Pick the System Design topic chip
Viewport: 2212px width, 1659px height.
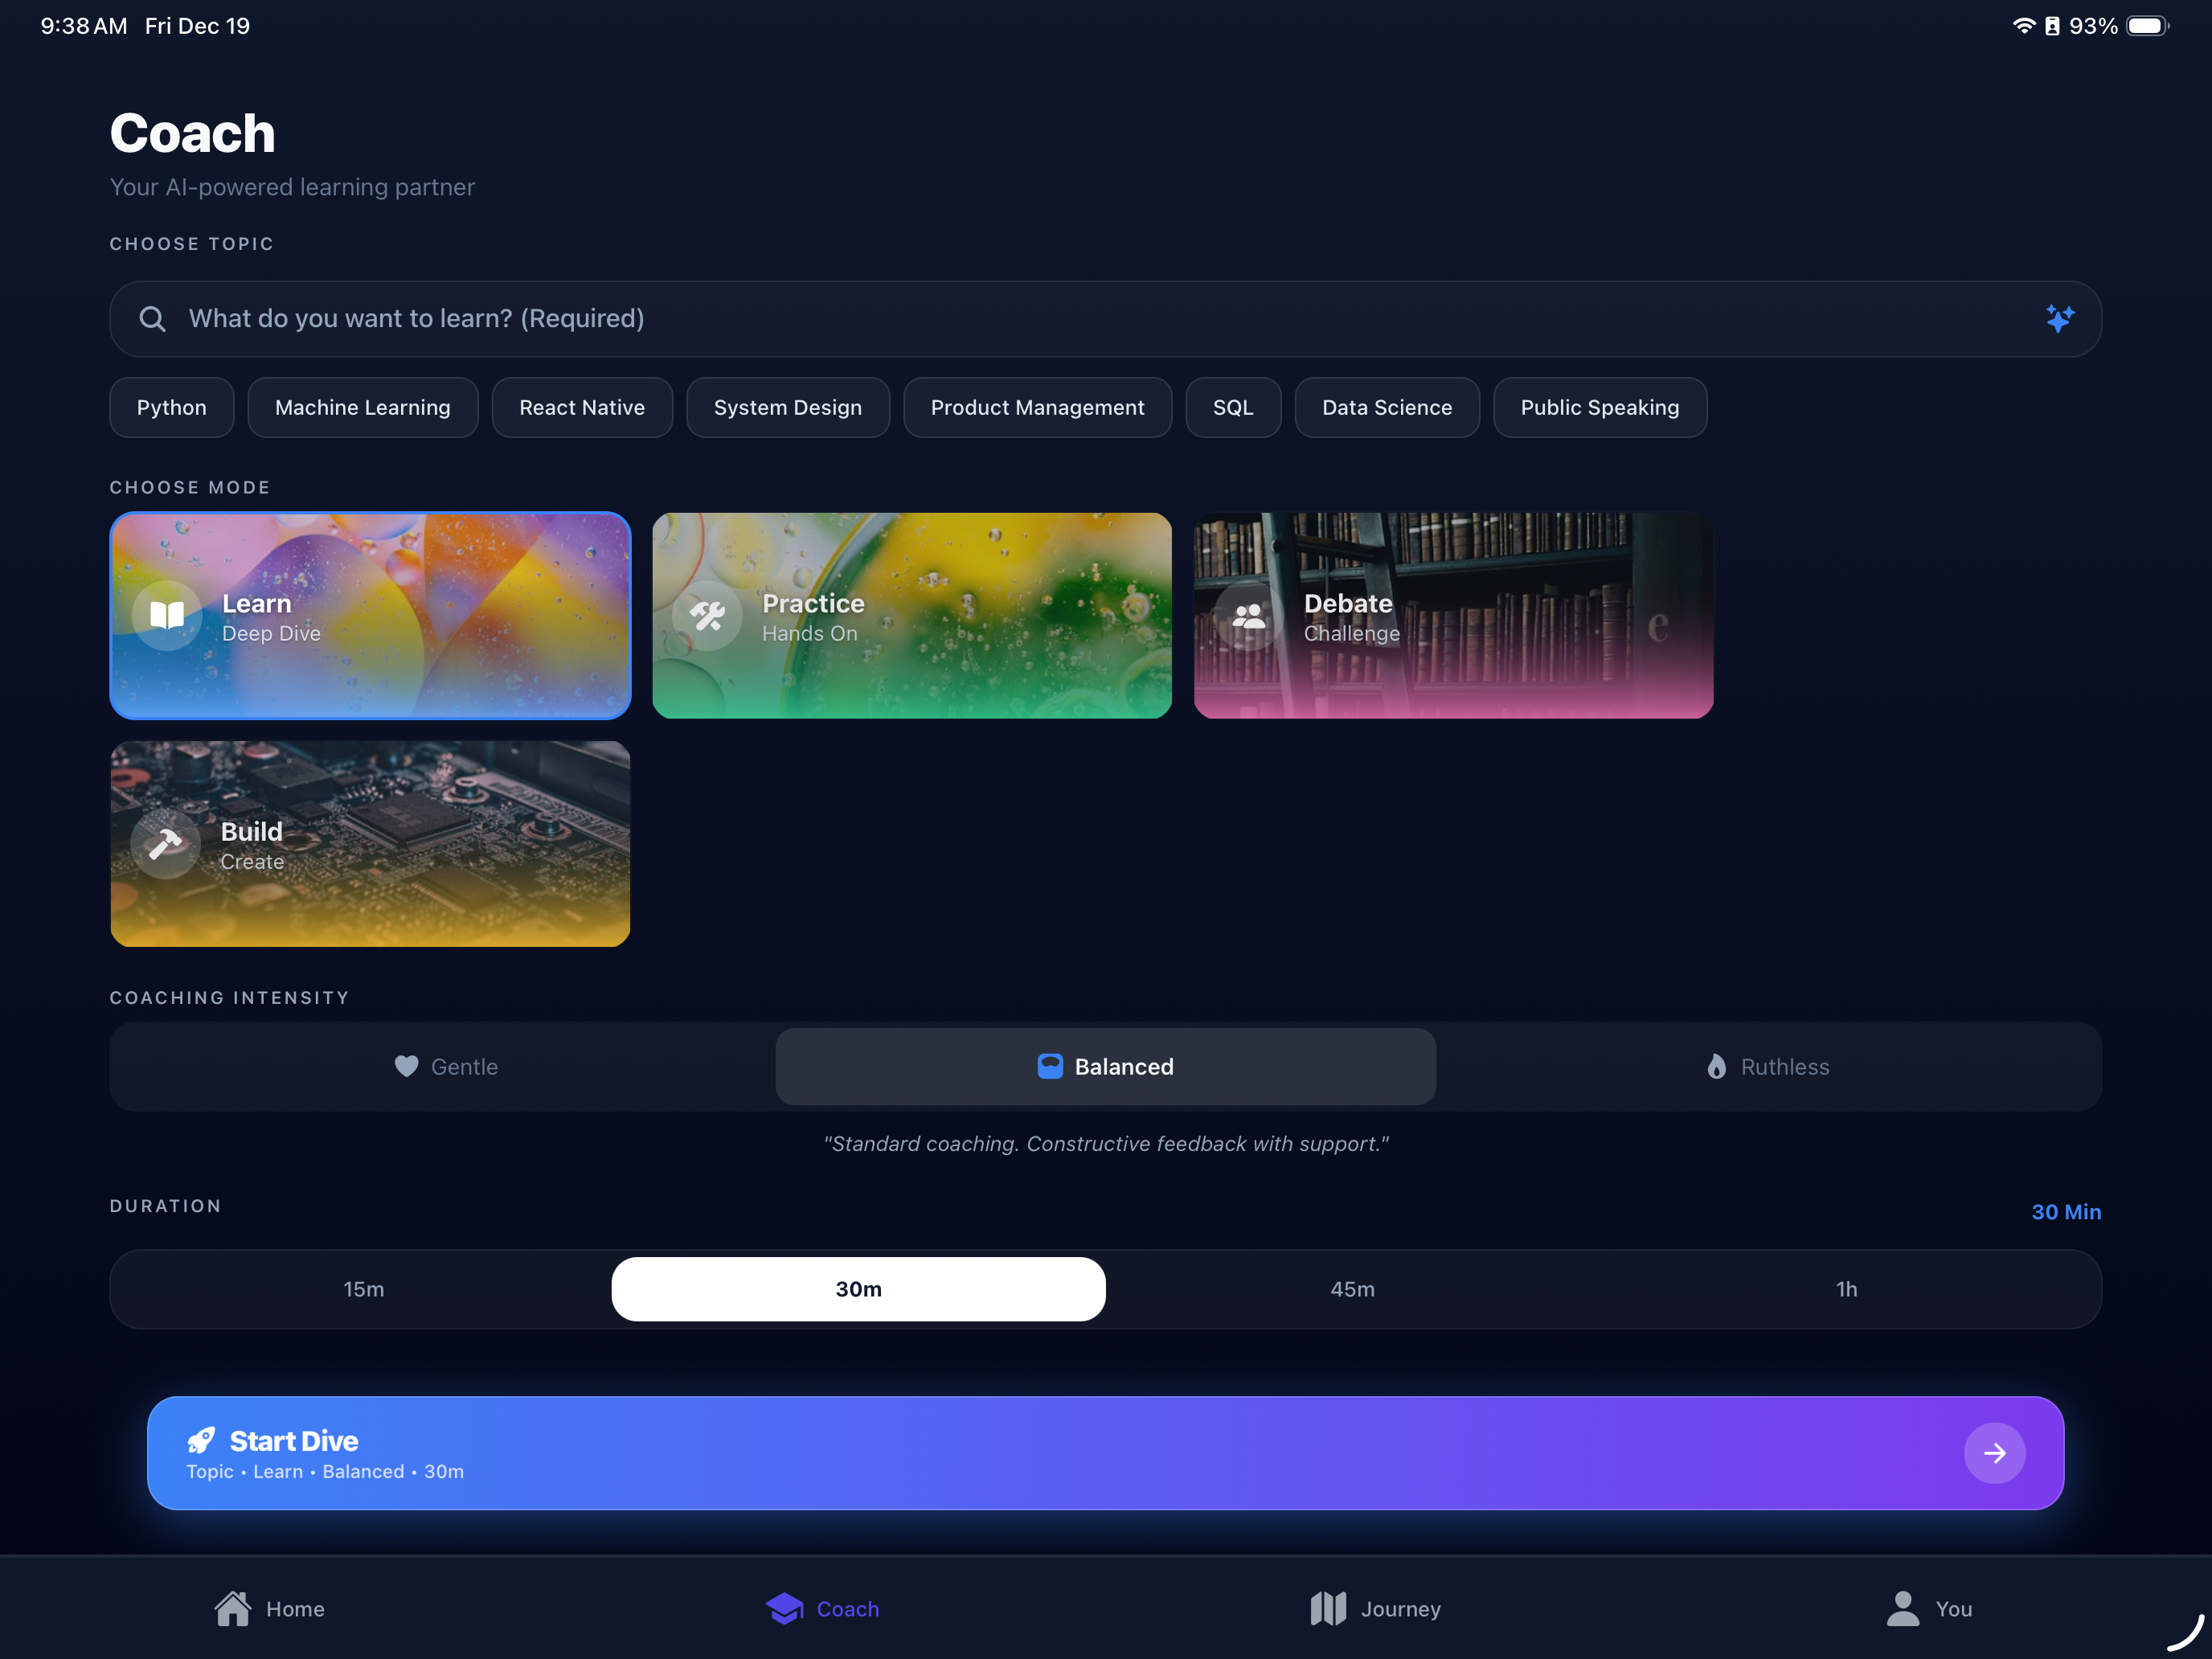click(788, 407)
